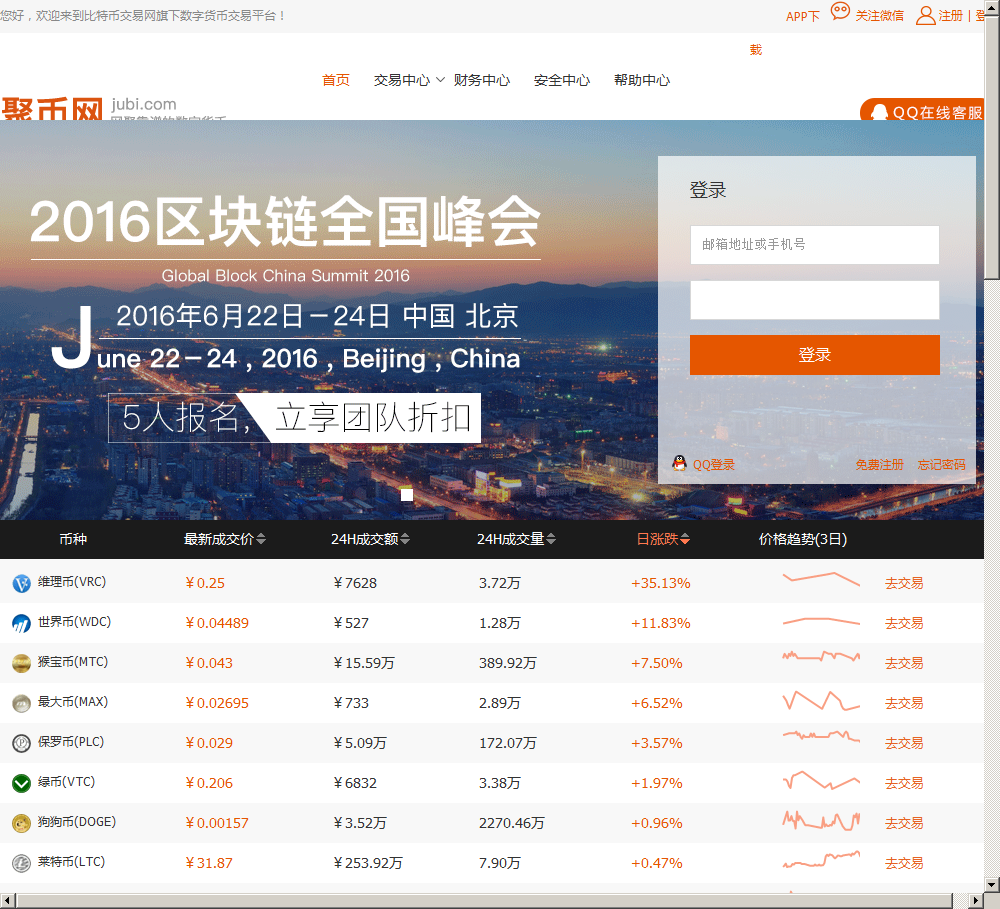Click the banner carousel indicator dot
Viewport: 1000px width, 909px height.
tap(407, 494)
